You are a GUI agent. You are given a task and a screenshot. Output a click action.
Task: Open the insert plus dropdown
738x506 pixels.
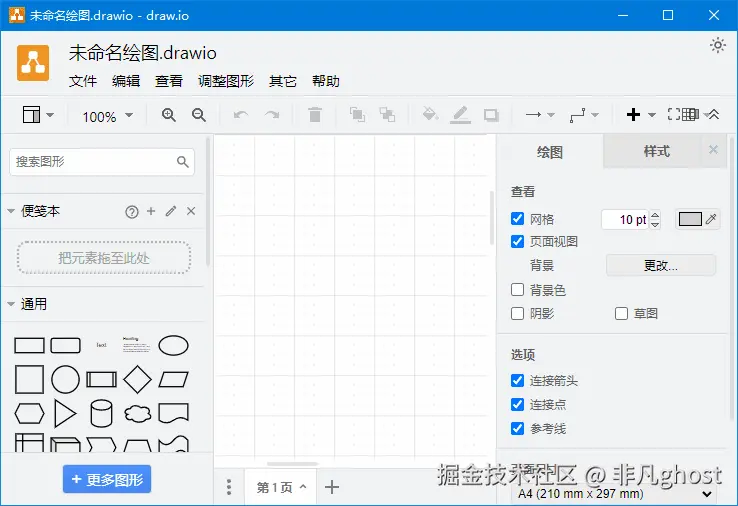641,114
